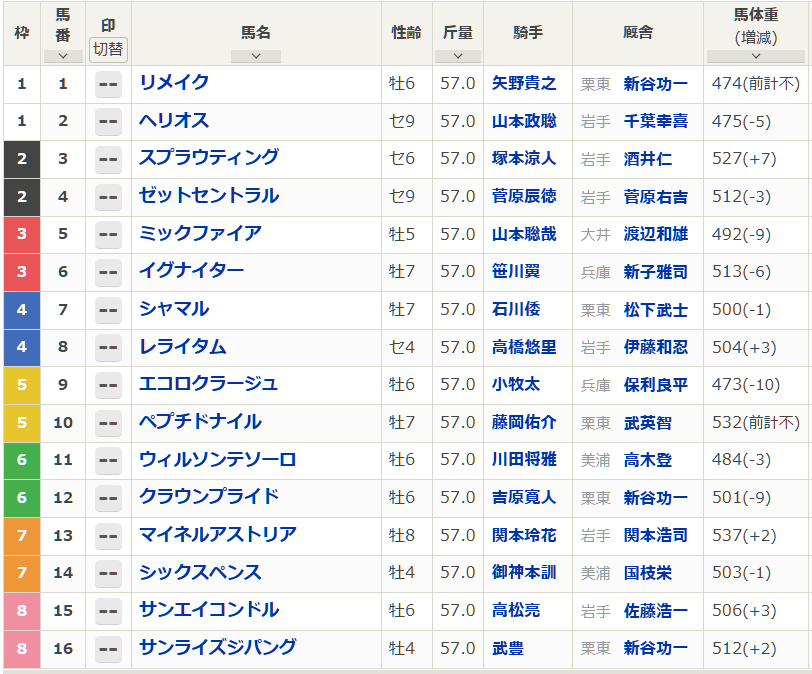Click the sort arrow under 斤量 header
This screenshot has width=812, height=674.
pyautogui.click(x=458, y=56)
